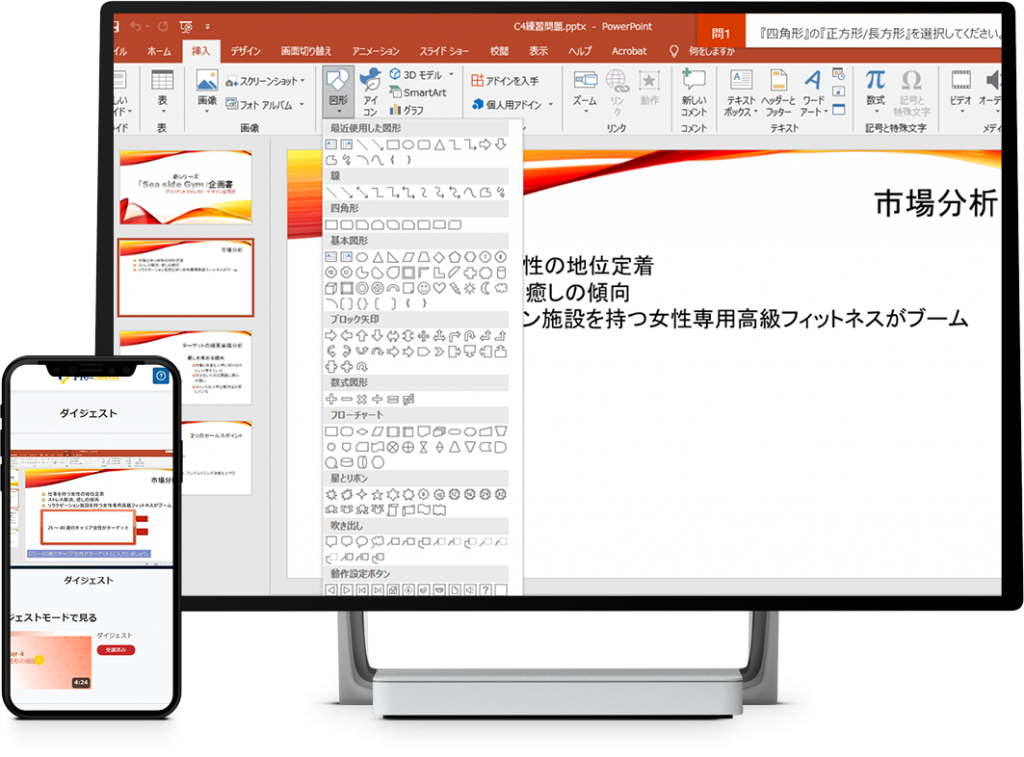Add a 新しいコメント new comment

(694, 91)
